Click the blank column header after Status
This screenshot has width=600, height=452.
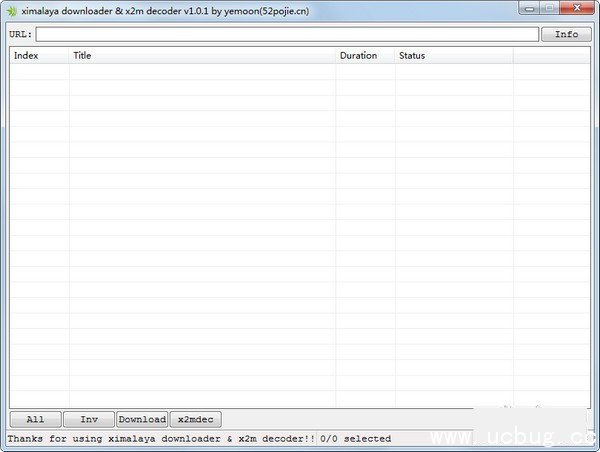[x=551, y=56]
